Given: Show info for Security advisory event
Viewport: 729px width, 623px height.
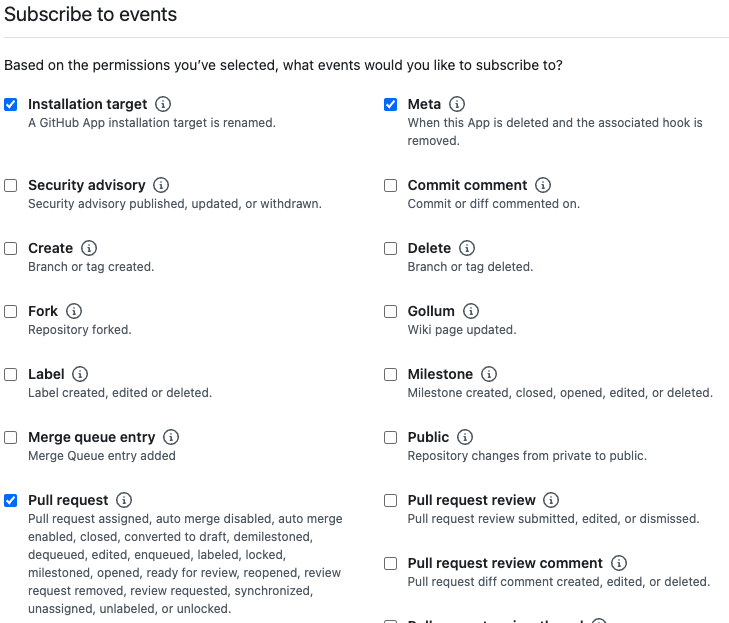Looking at the screenshot, I should (161, 185).
